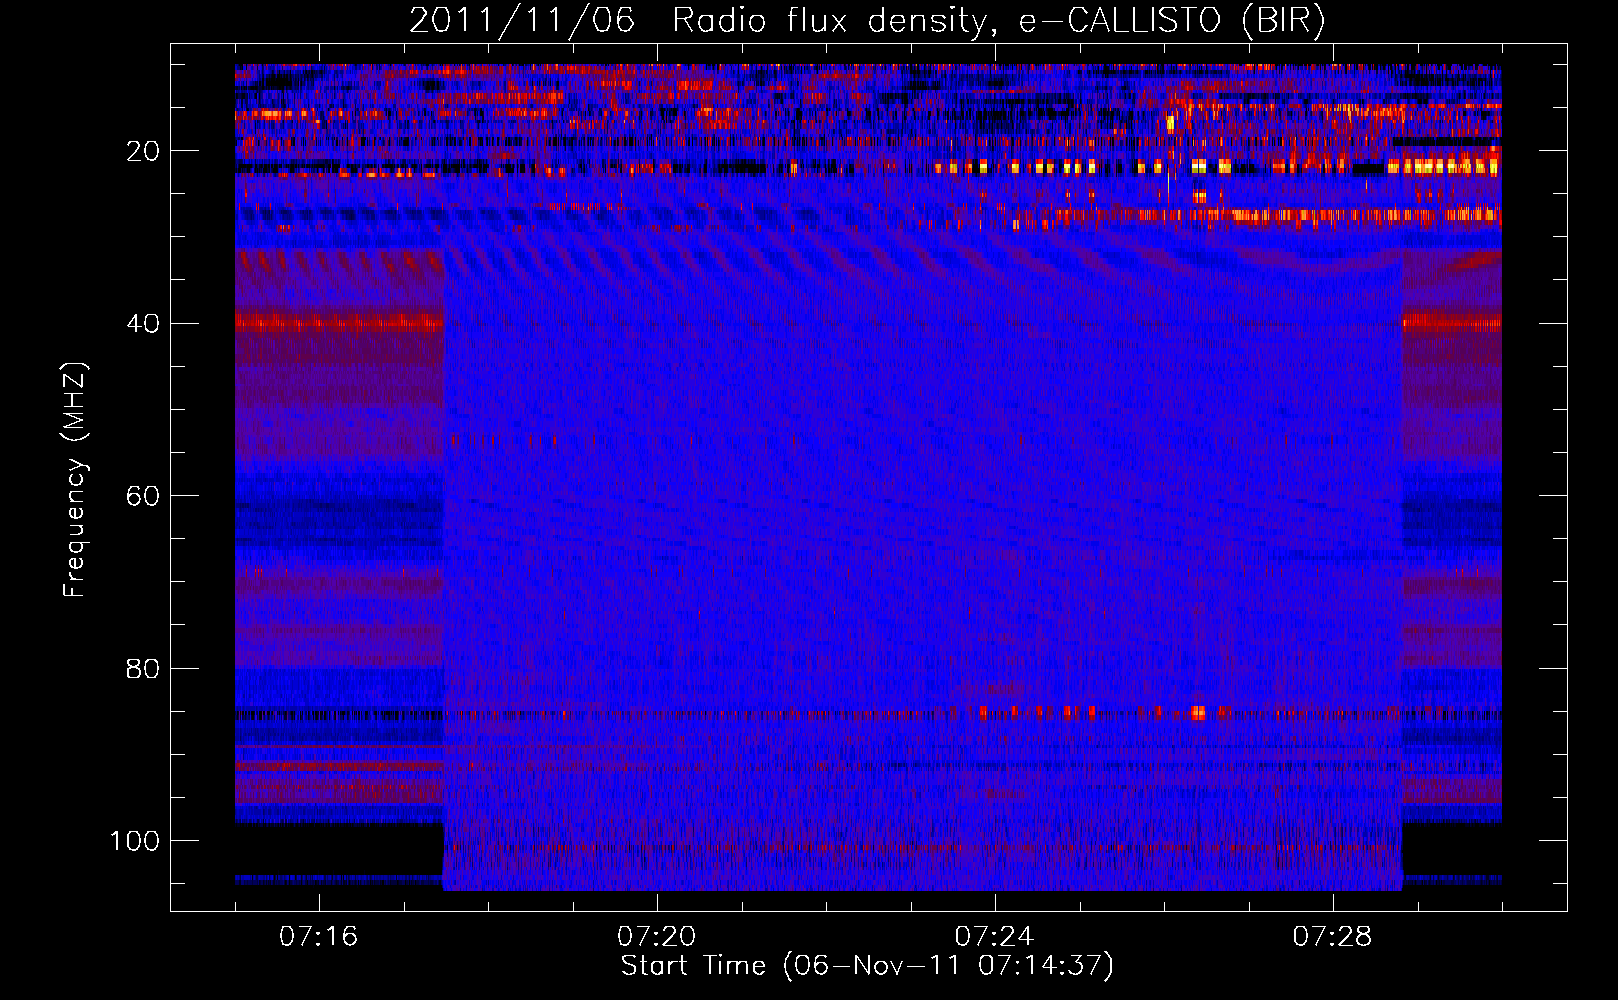
Task: Click the '80' frequency tick label
Action: click(143, 668)
